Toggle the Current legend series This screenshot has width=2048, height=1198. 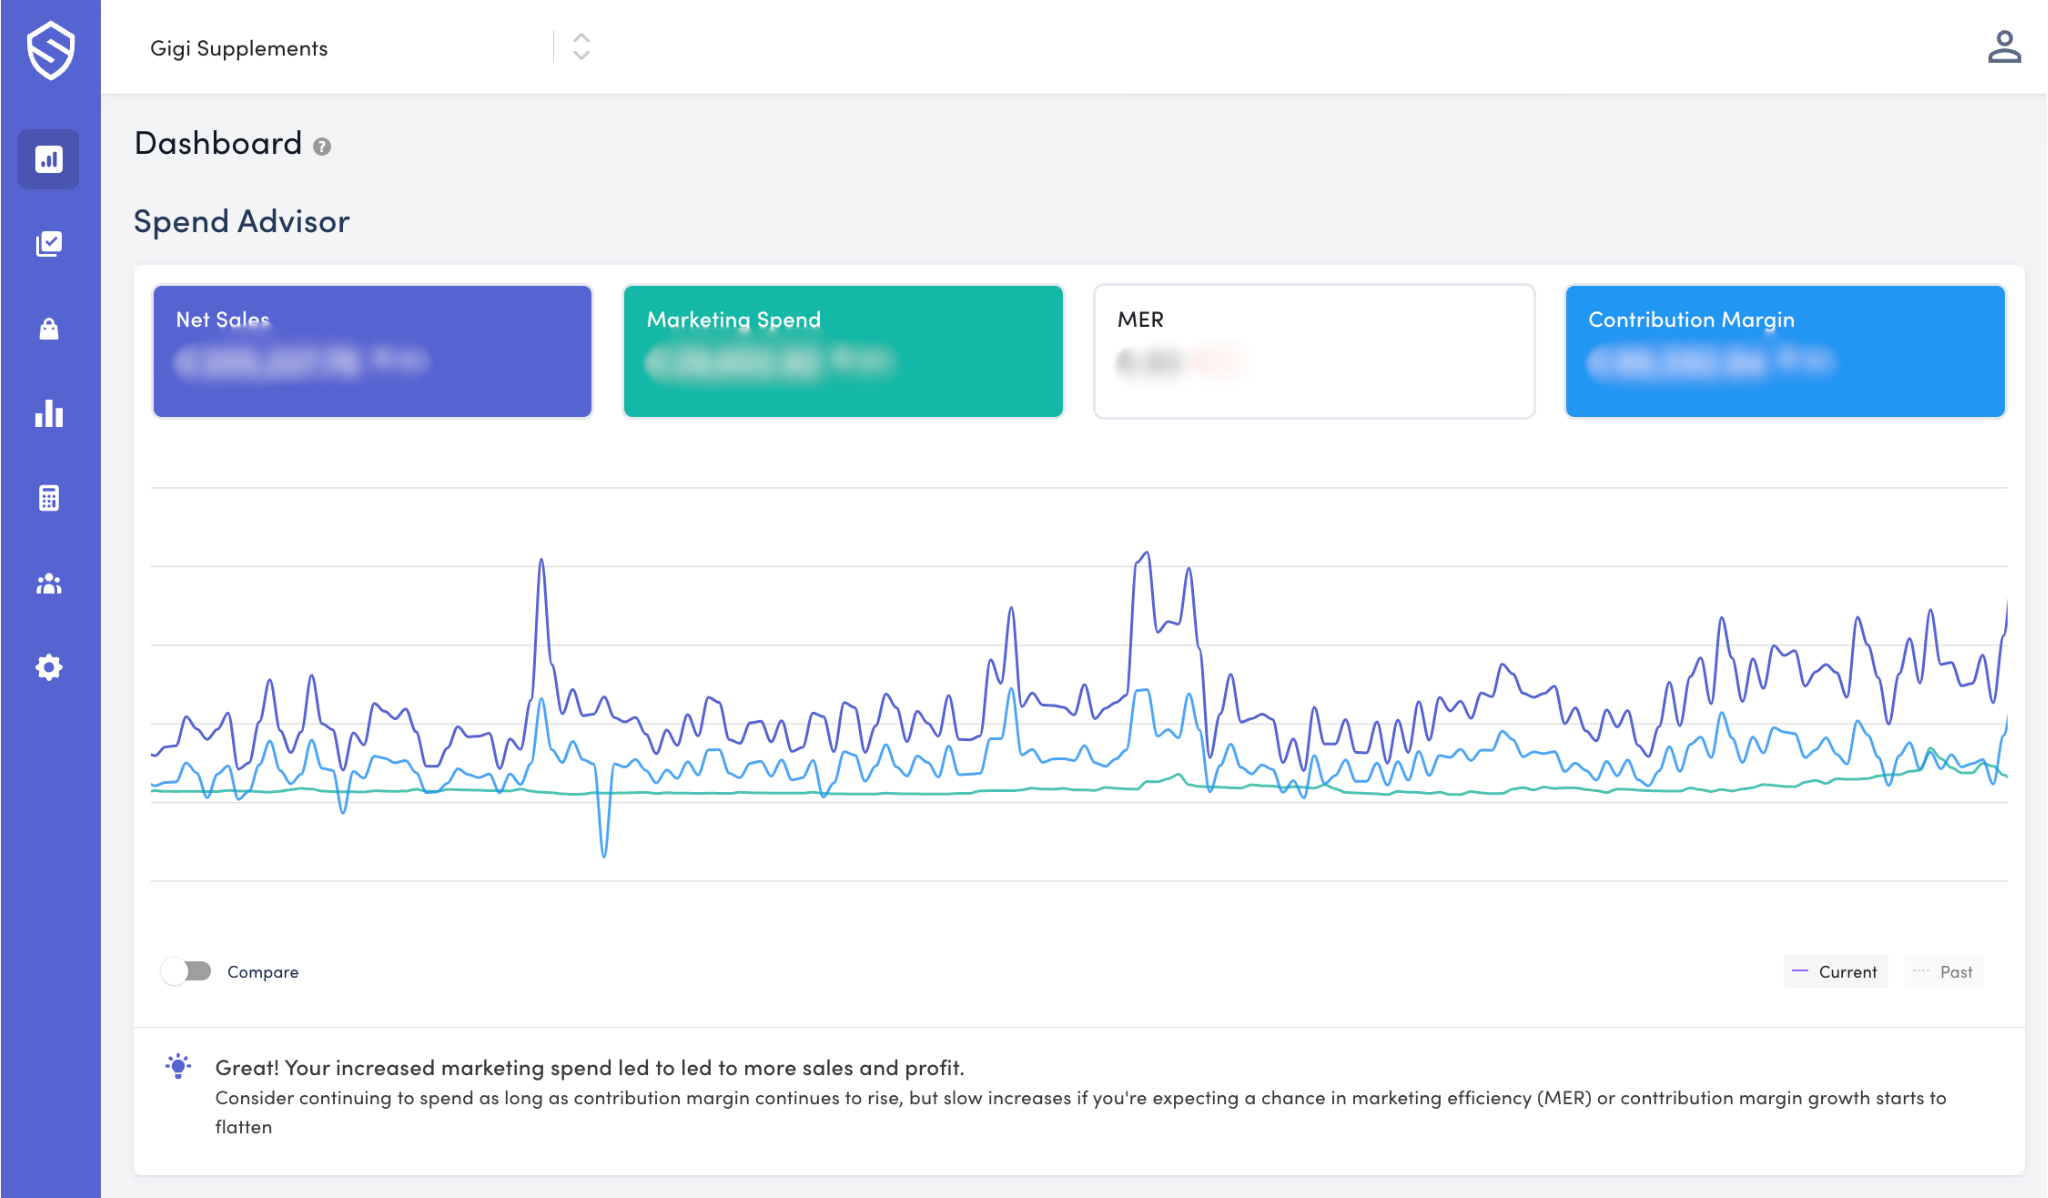[x=1835, y=971]
